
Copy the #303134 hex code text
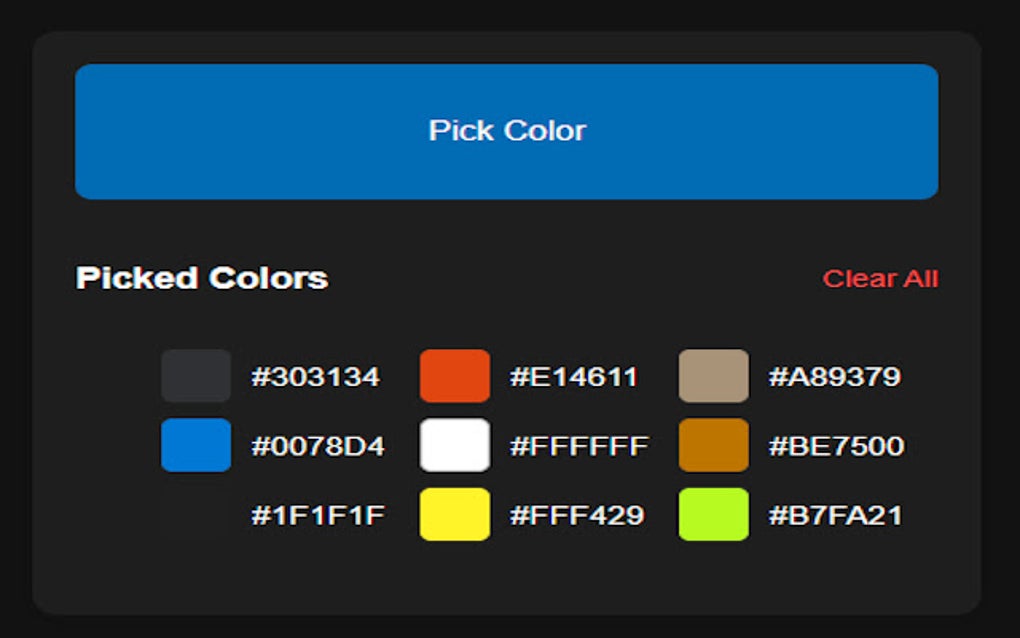[x=317, y=377]
